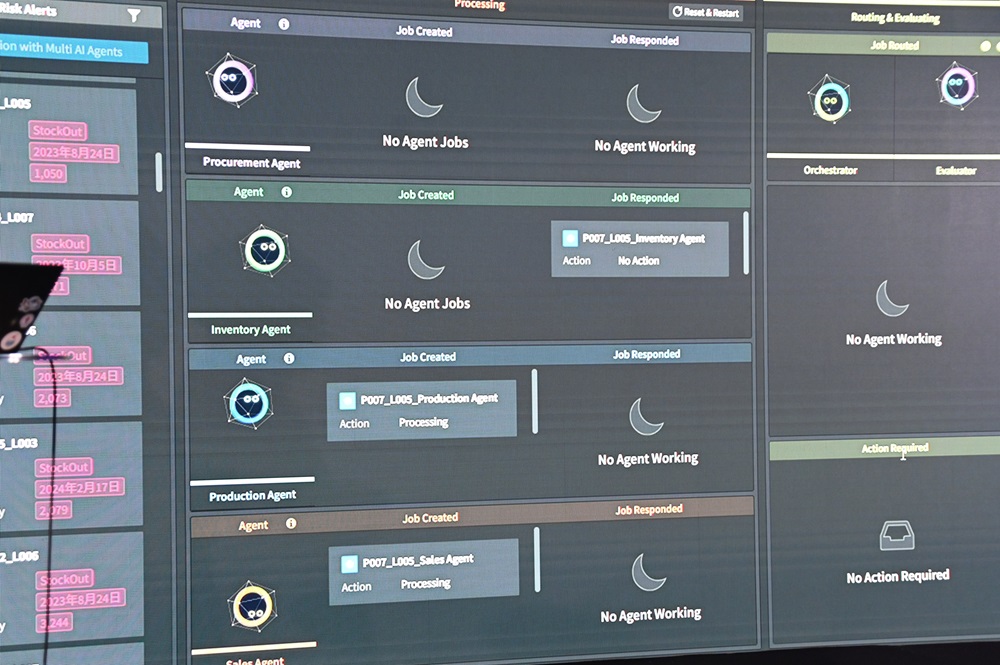Click the Procurement Agent avatar icon
This screenshot has height=665, width=1000.
(232, 80)
